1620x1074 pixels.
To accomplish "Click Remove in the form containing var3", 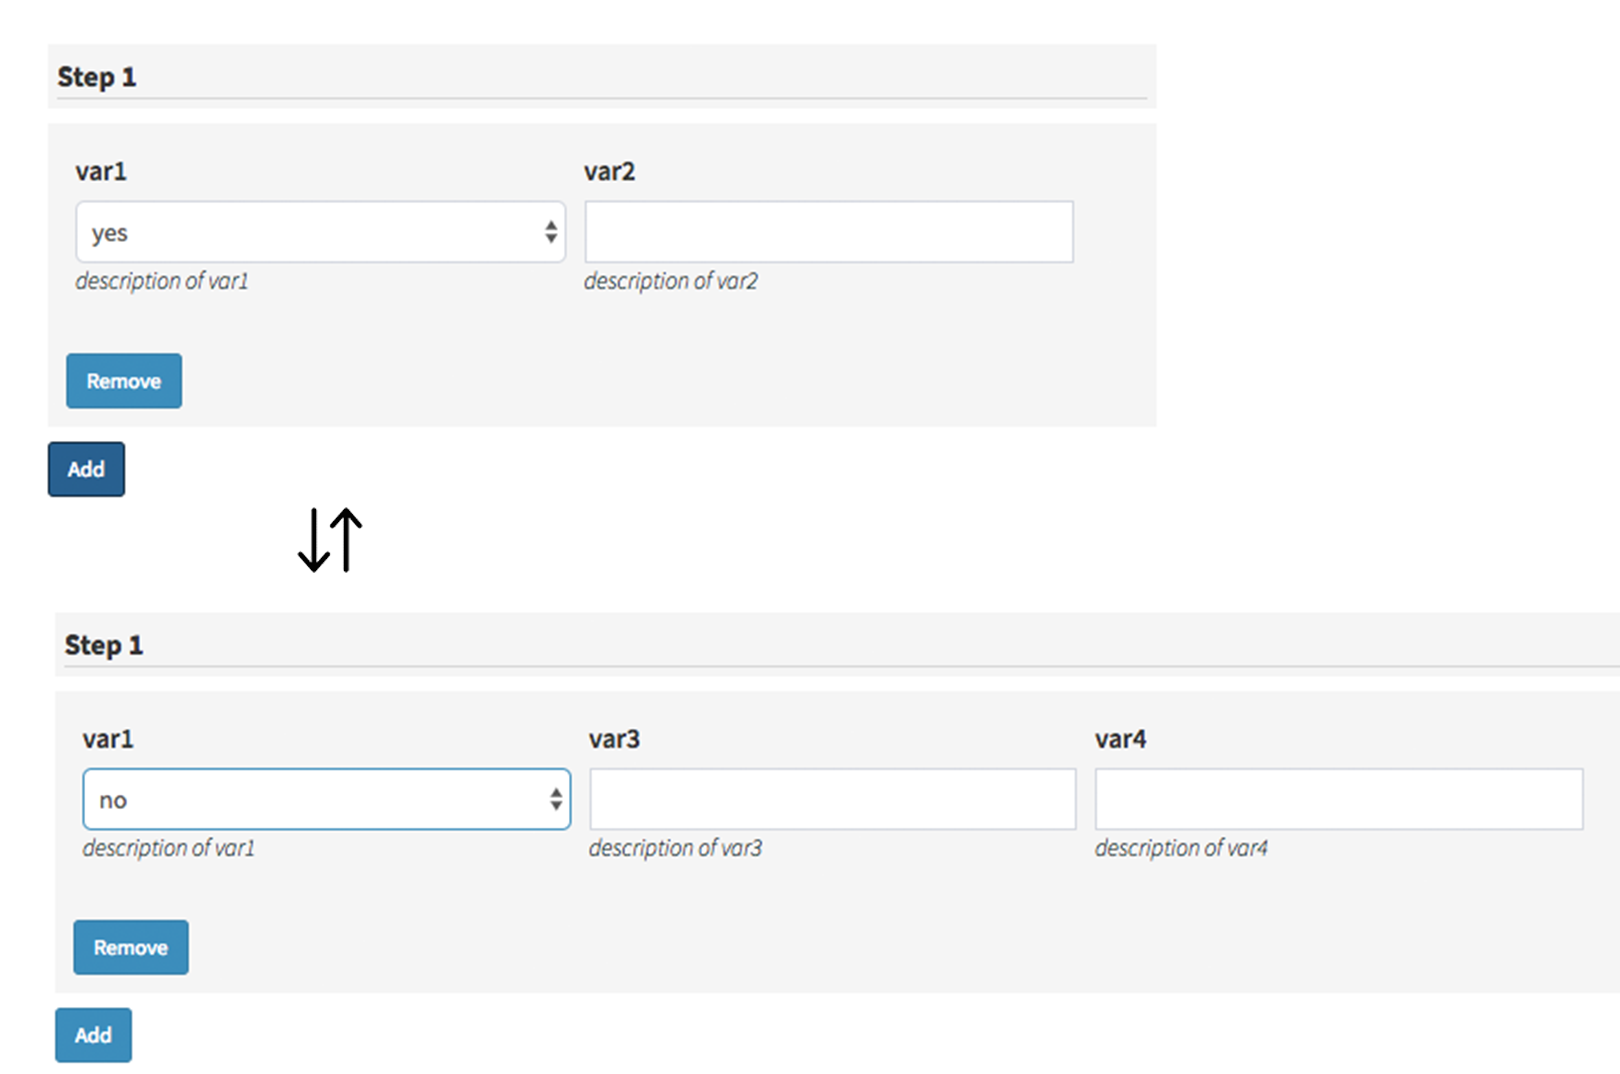I will [x=131, y=947].
